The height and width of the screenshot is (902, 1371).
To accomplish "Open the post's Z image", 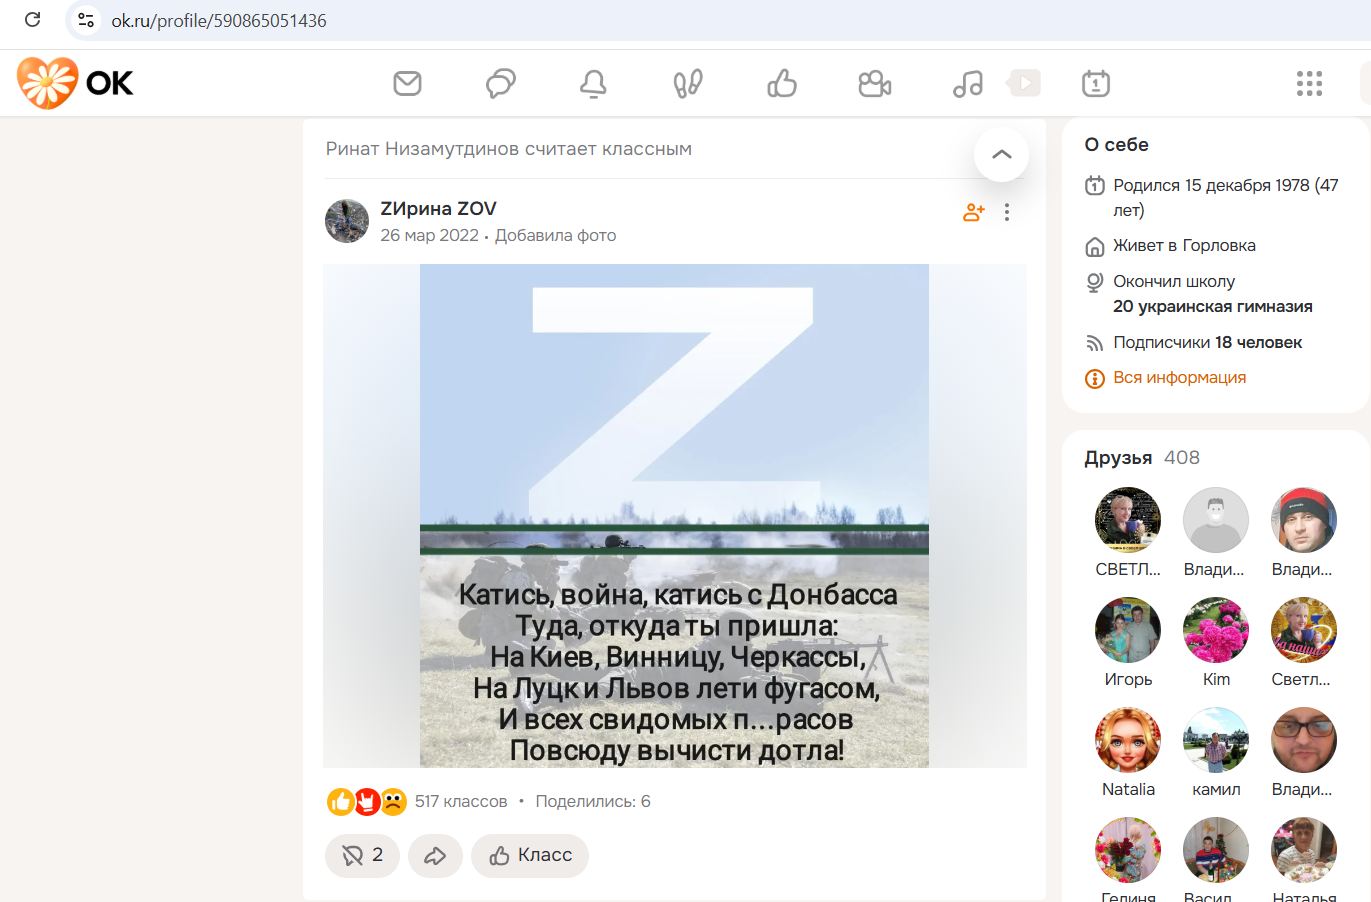I will [674, 515].
